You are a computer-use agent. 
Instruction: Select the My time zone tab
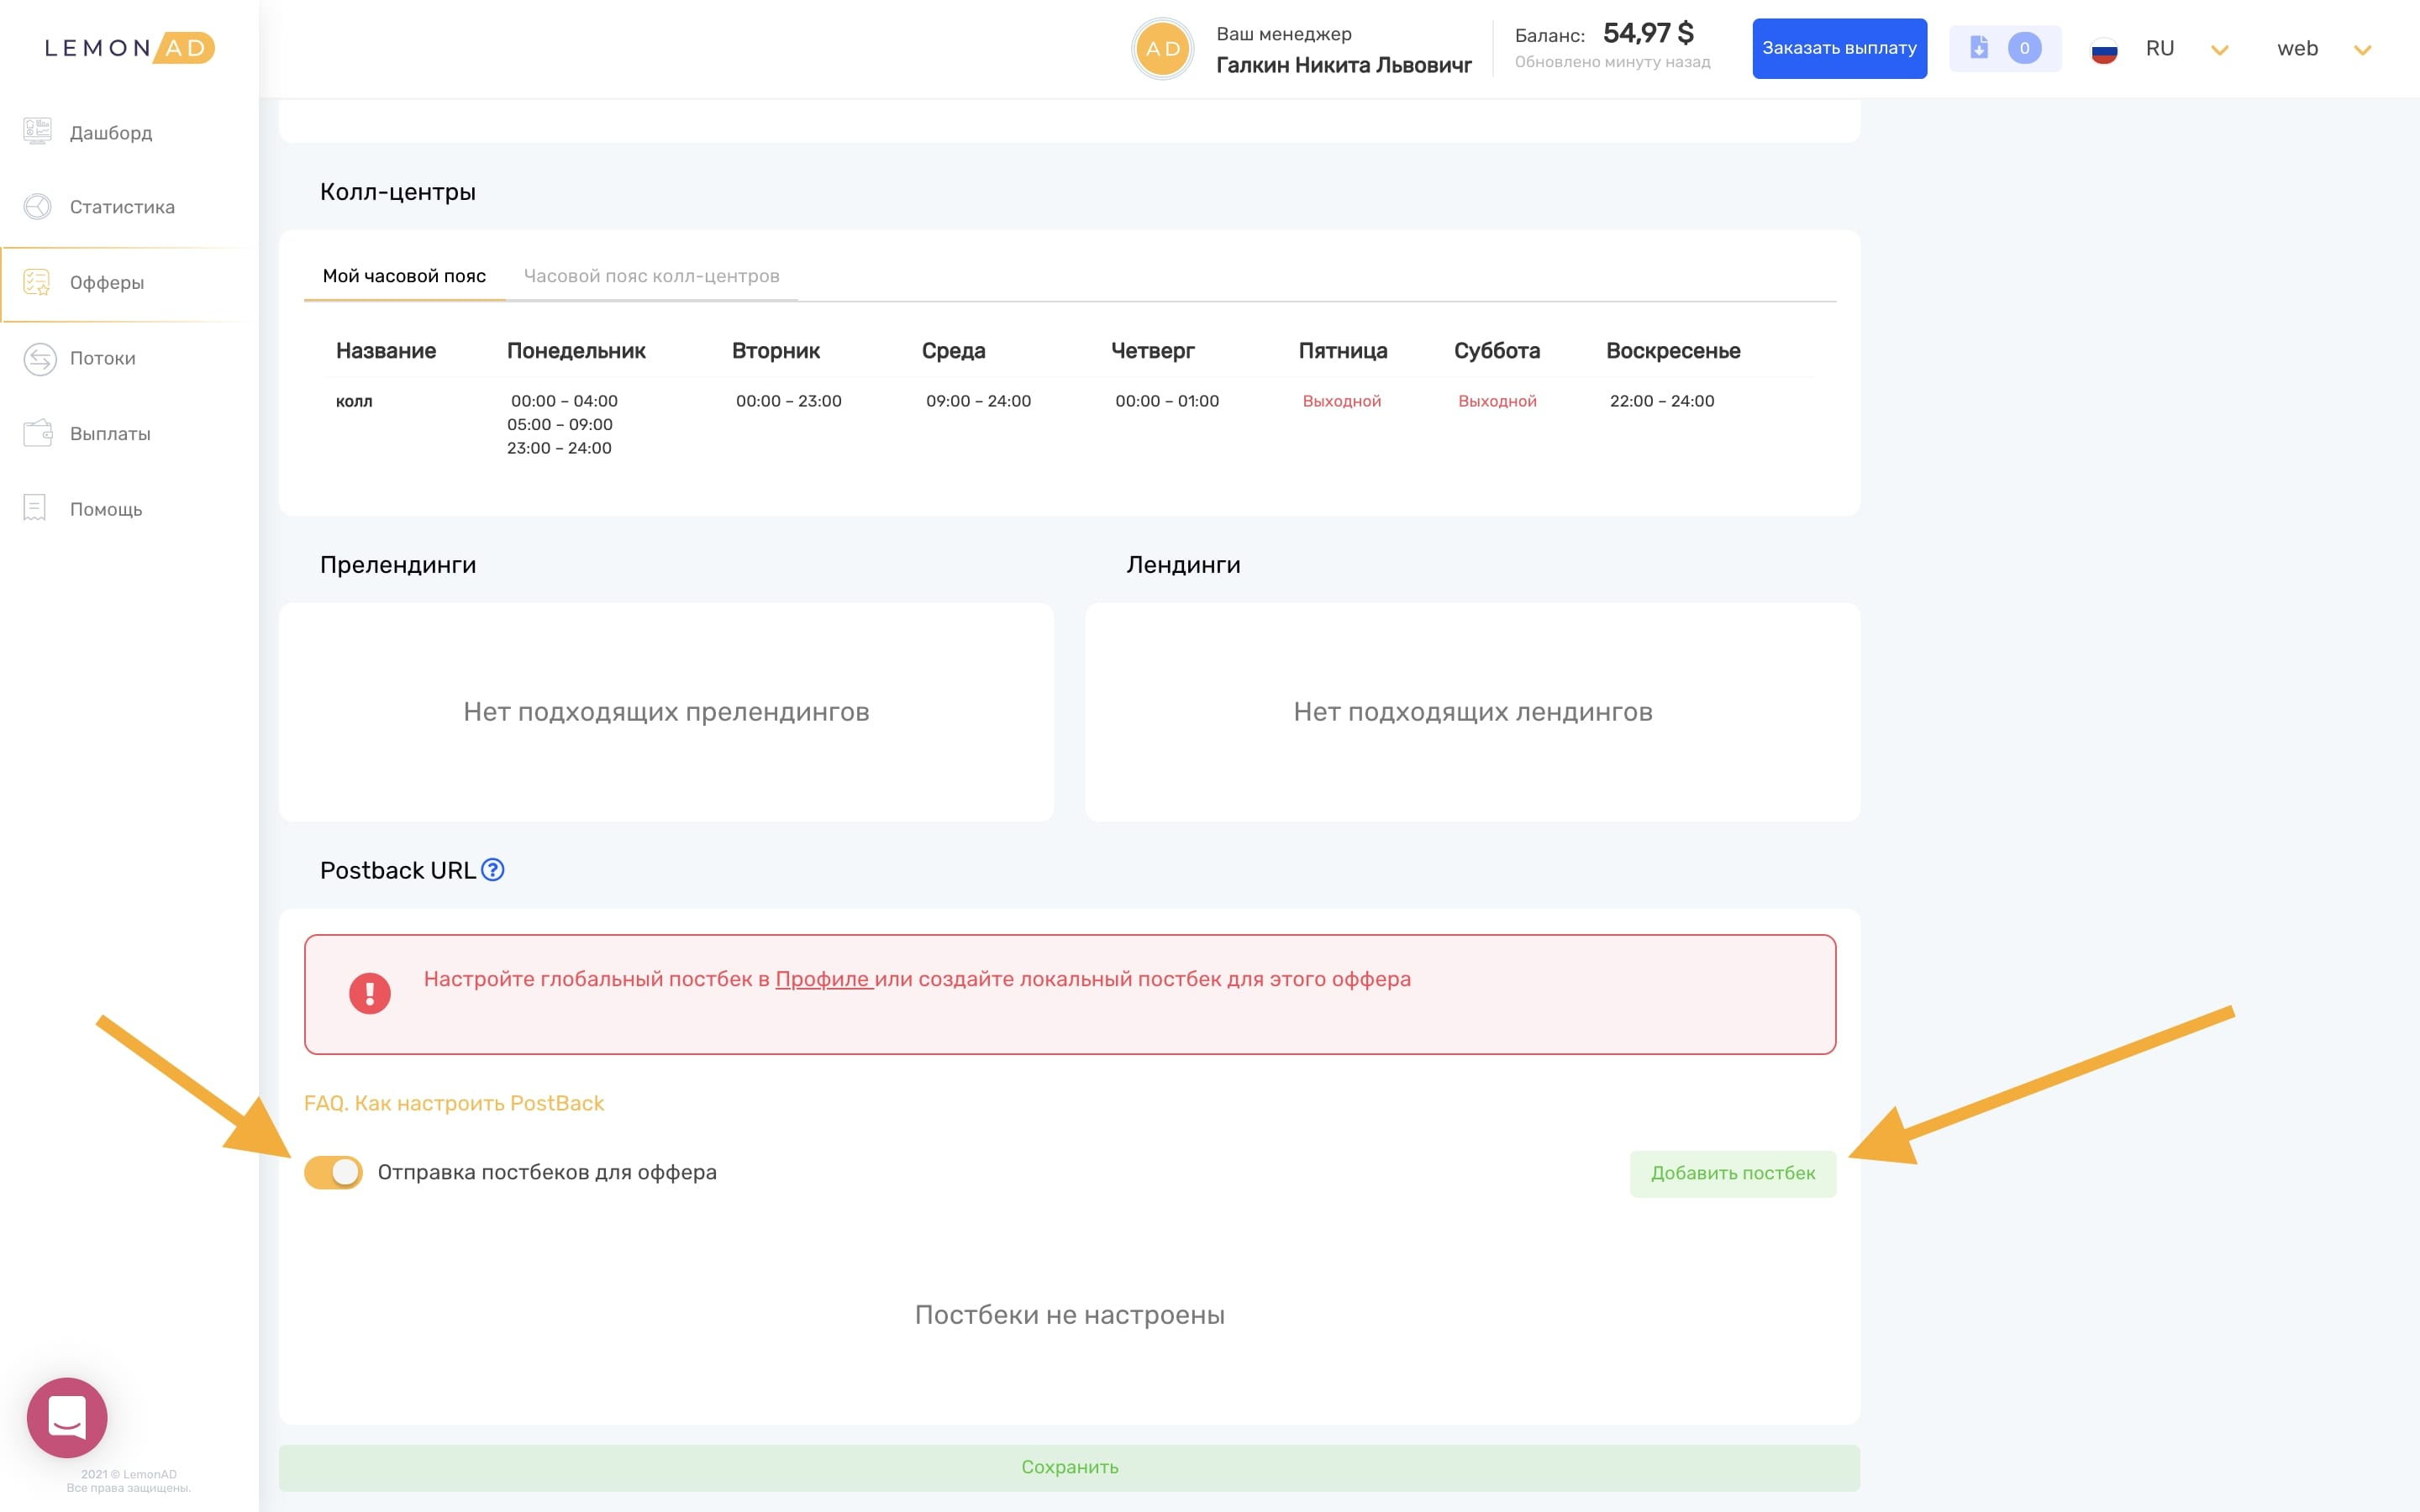404,276
